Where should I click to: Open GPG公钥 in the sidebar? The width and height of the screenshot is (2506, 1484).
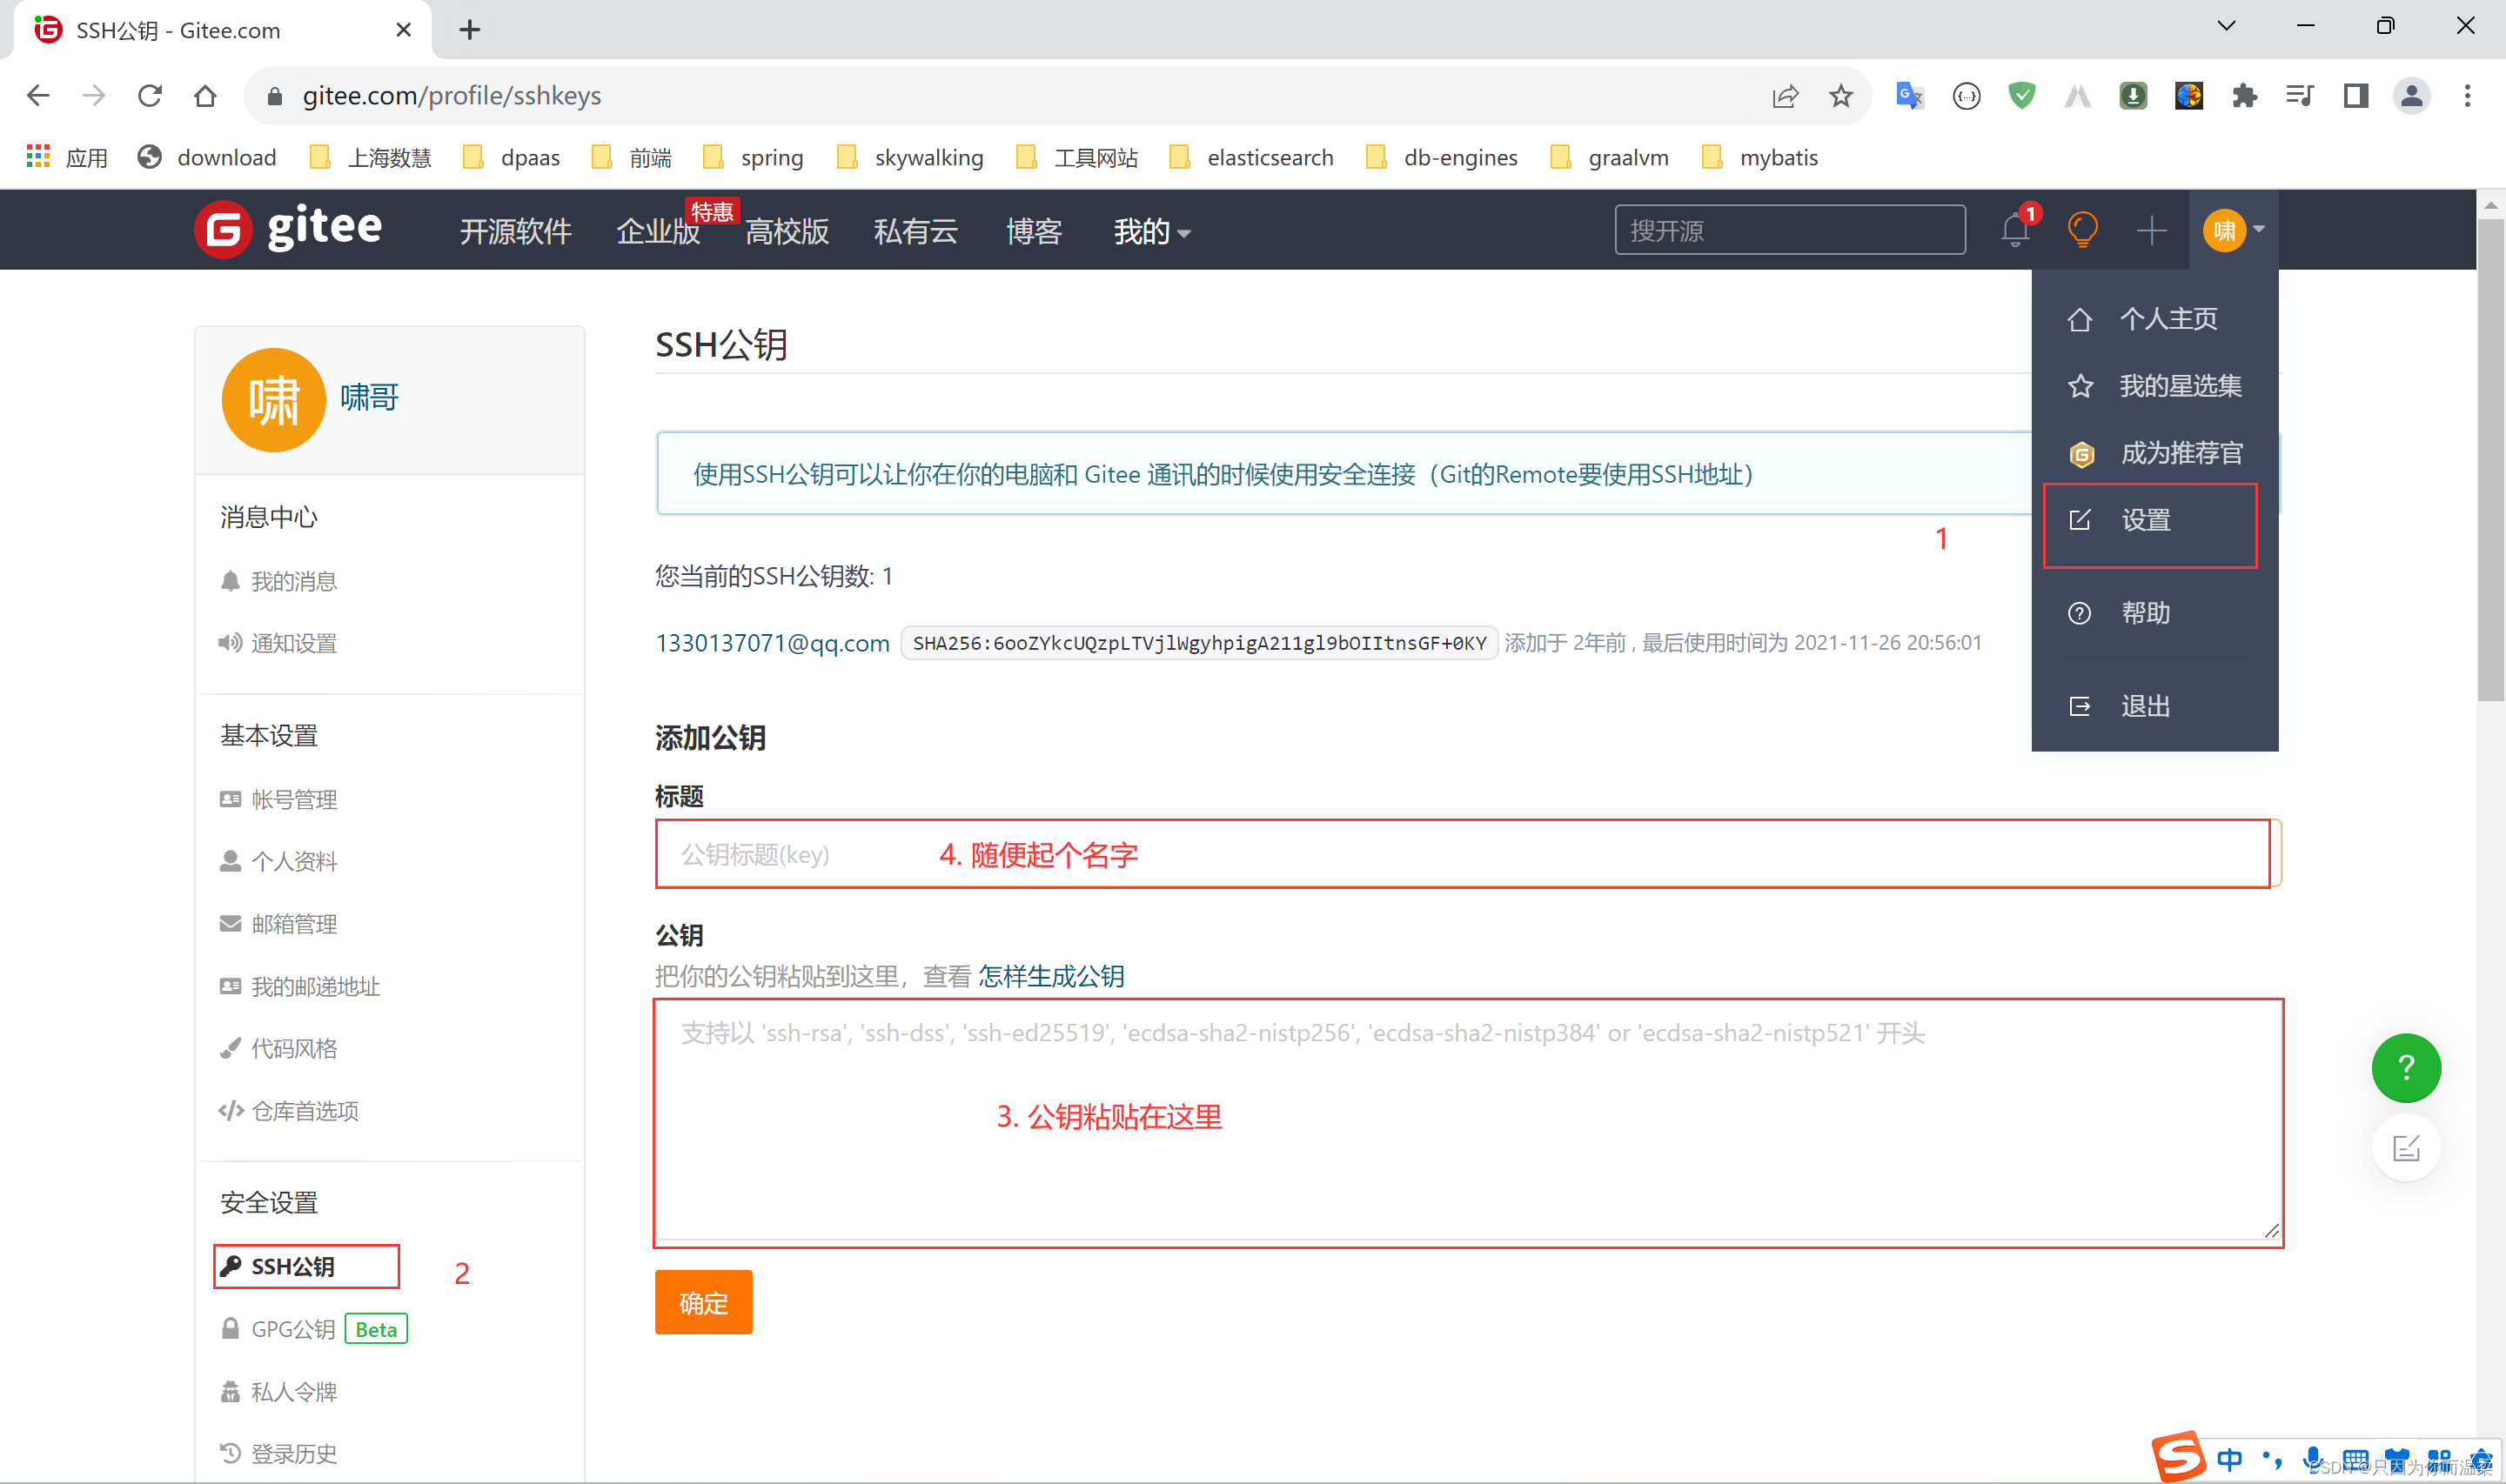(x=293, y=1329)
